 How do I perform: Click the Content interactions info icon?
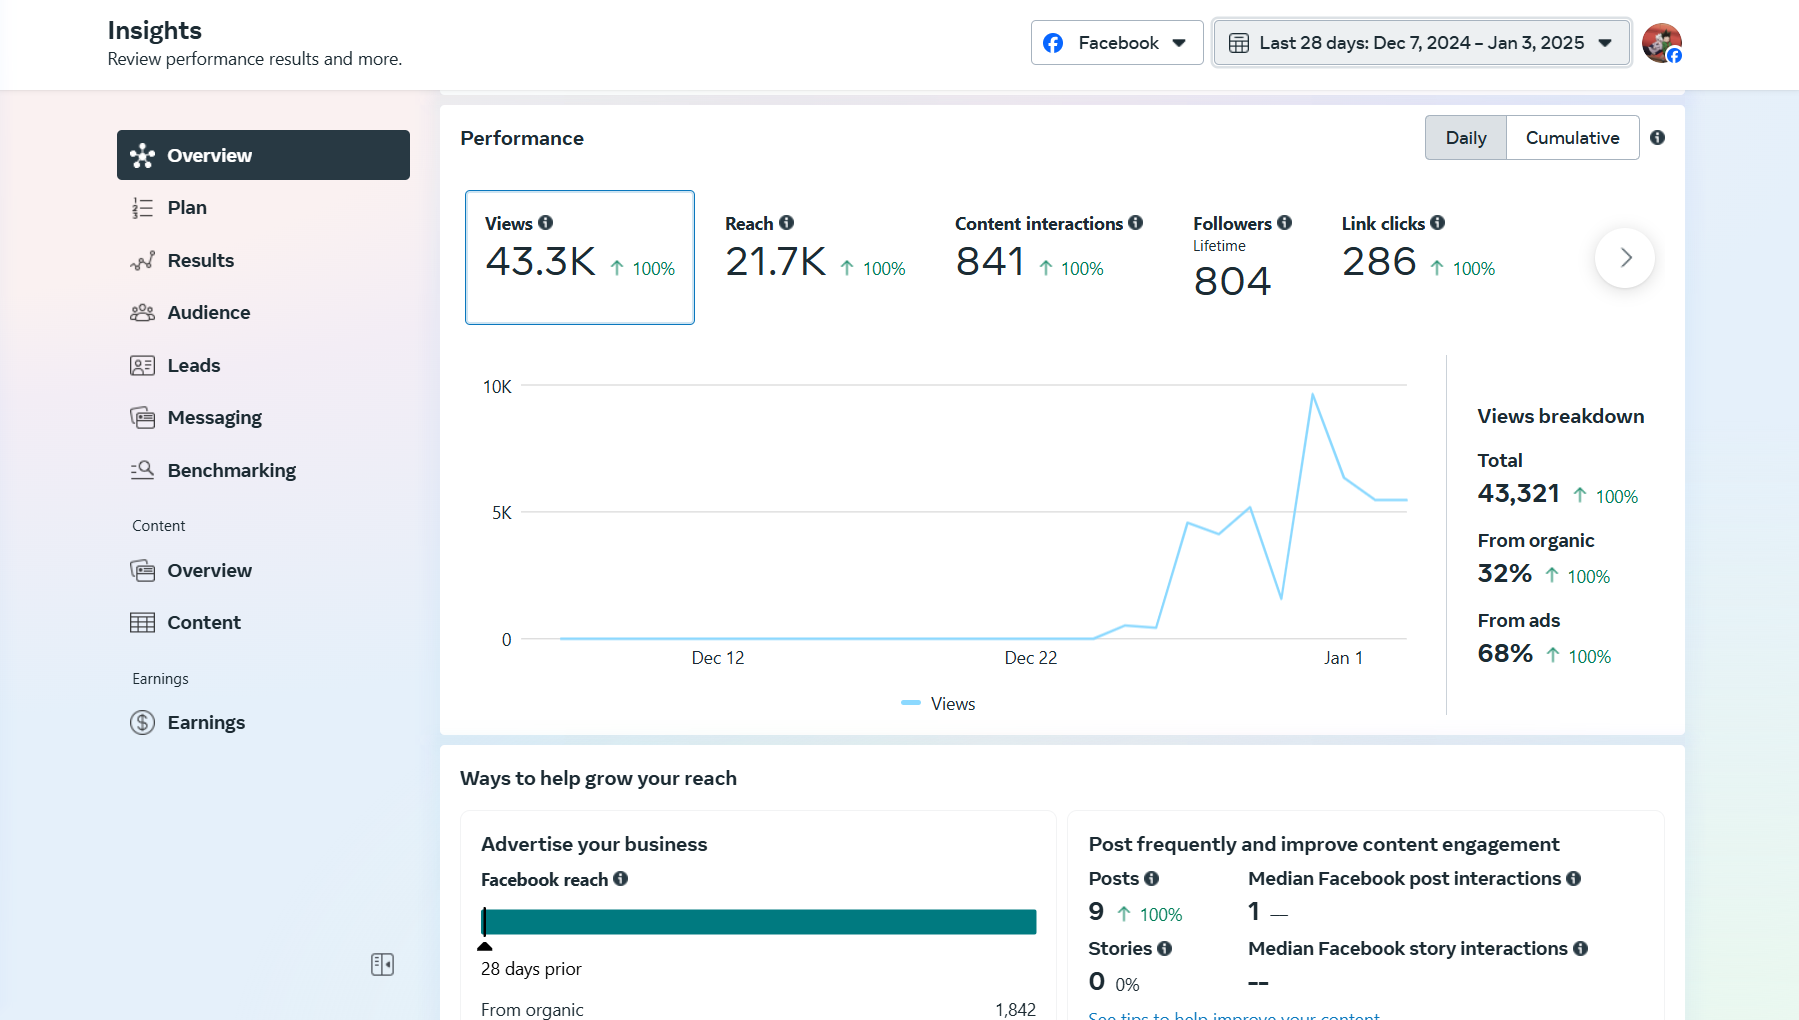click(x=1136, y=223)
